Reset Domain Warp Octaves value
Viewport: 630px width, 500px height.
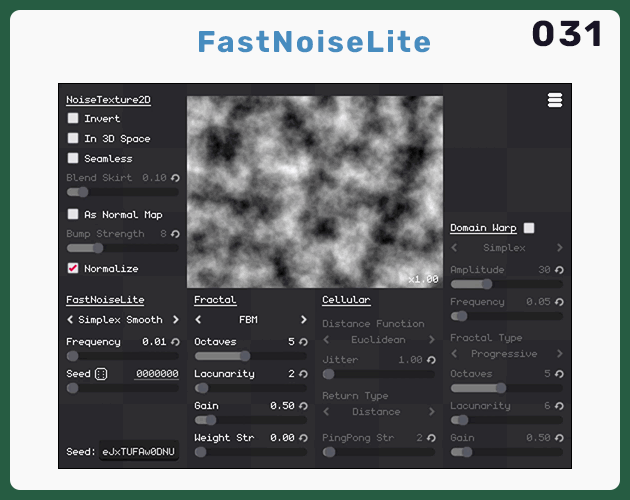559,374
